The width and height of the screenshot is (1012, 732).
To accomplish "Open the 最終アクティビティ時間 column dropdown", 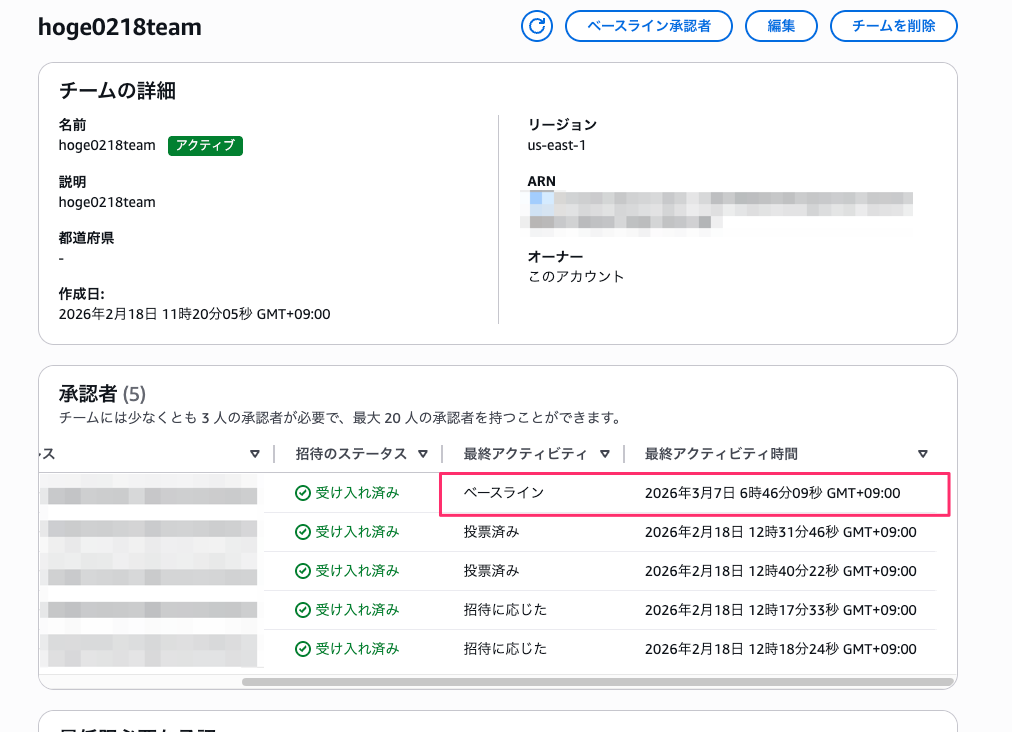I will (x=922, y=453).
